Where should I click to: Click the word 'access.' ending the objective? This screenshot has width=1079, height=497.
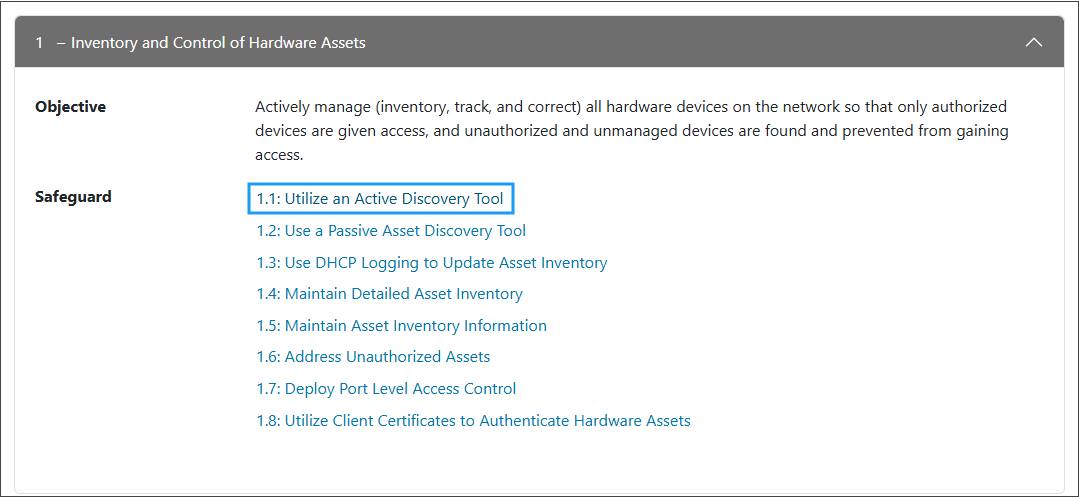tap(279, 155)
